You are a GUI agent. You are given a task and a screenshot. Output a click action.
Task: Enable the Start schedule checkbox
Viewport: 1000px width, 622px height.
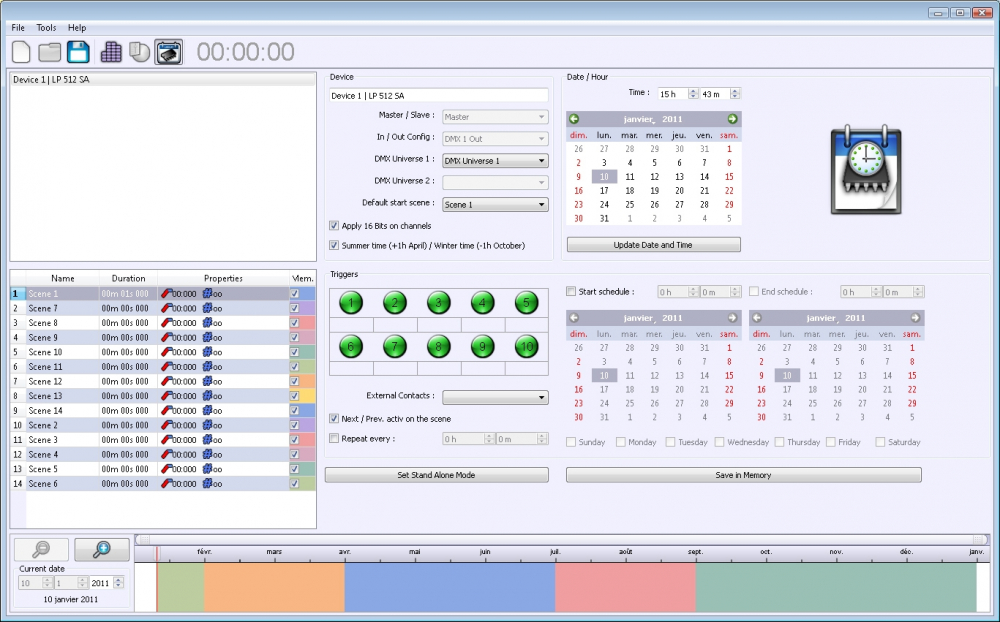point(571,292)
